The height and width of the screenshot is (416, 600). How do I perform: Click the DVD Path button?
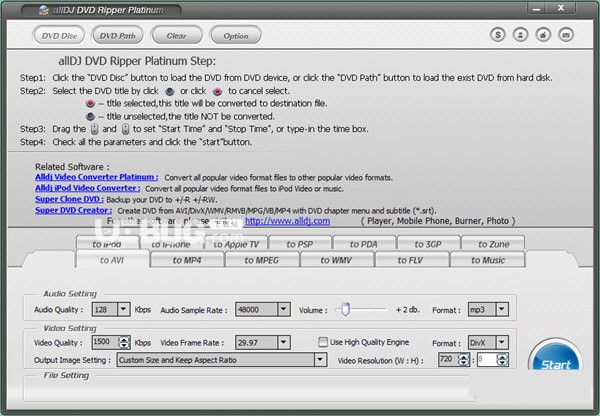[118, 36]
